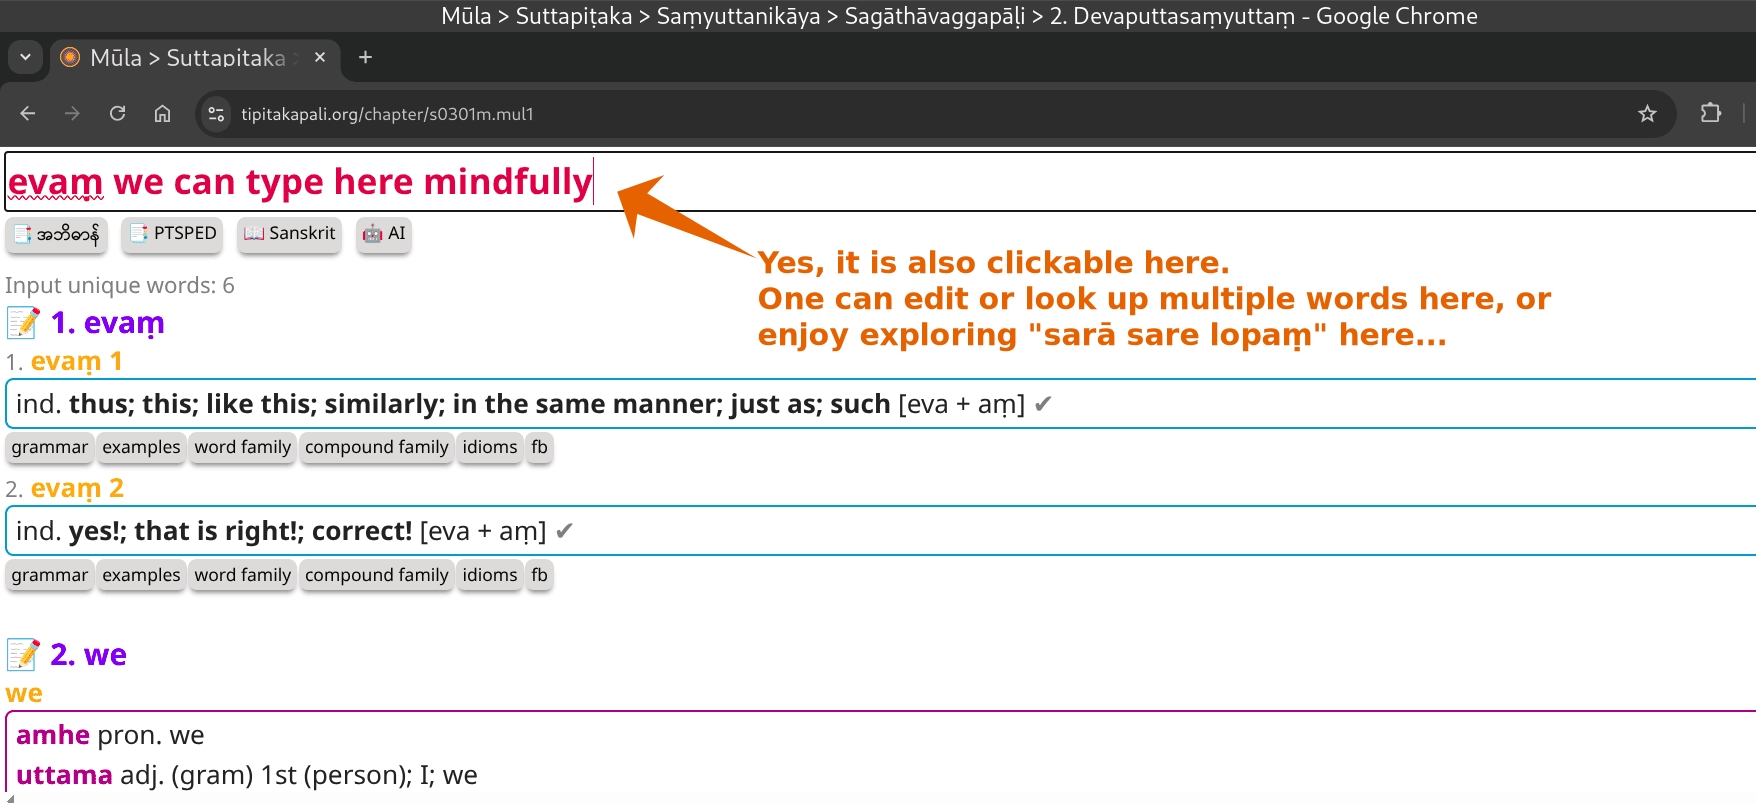Click the Pali word uttama

pyautogui.click(x=64, y=775)
